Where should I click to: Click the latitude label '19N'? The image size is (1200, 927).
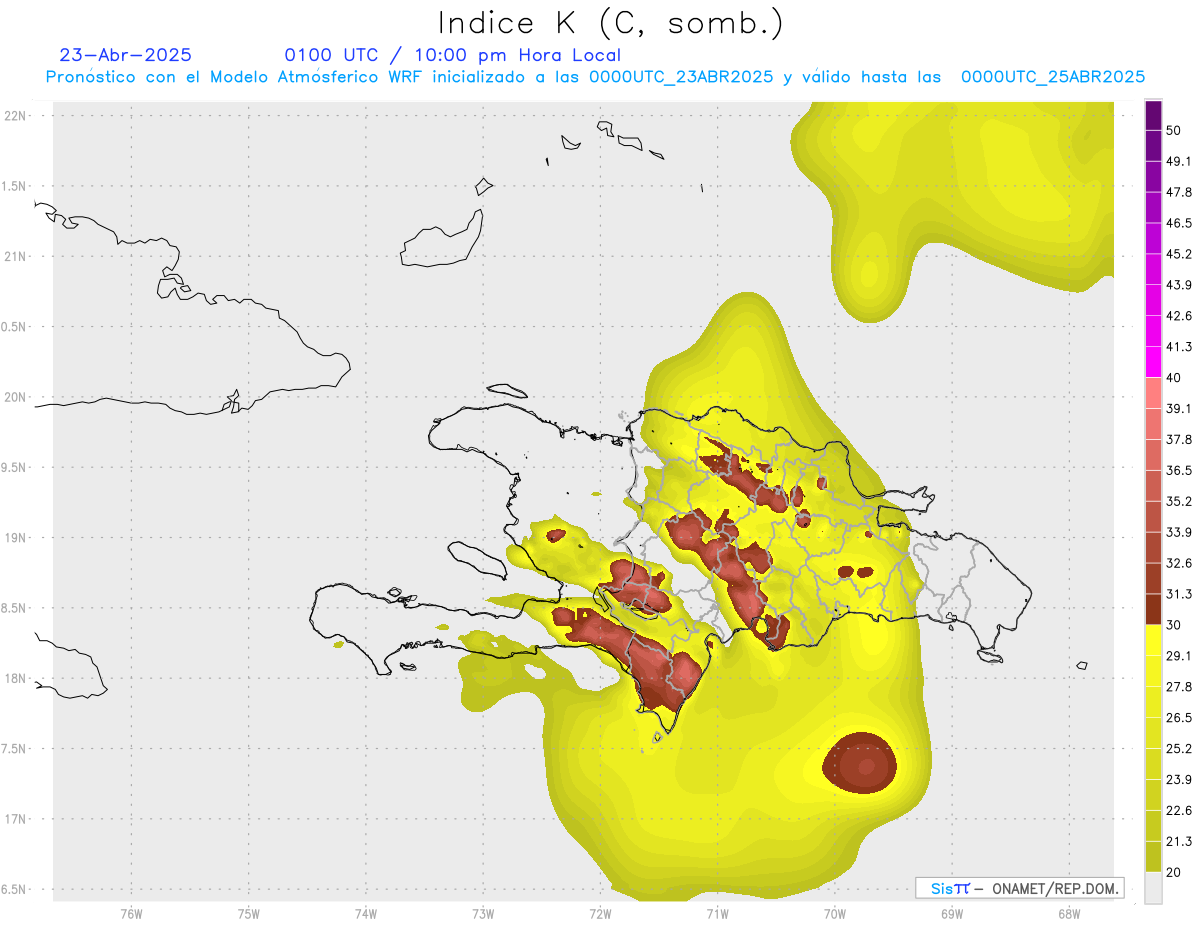(x=17, y=538)
